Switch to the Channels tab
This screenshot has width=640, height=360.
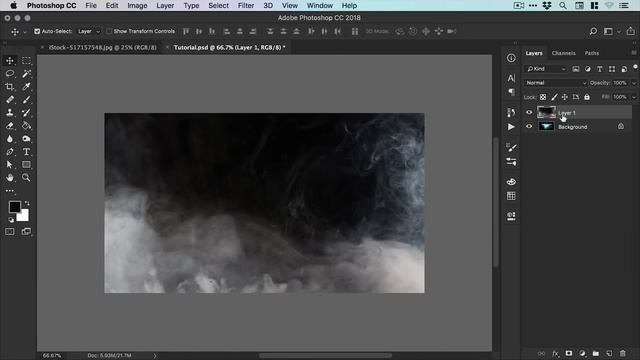point(563,53)
